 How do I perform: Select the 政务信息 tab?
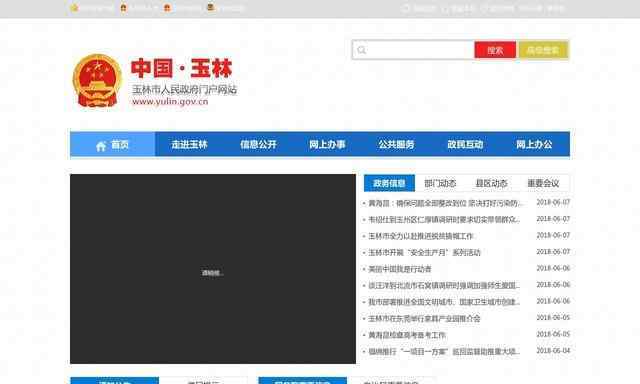pyautogui.click(x=389, y=183)
